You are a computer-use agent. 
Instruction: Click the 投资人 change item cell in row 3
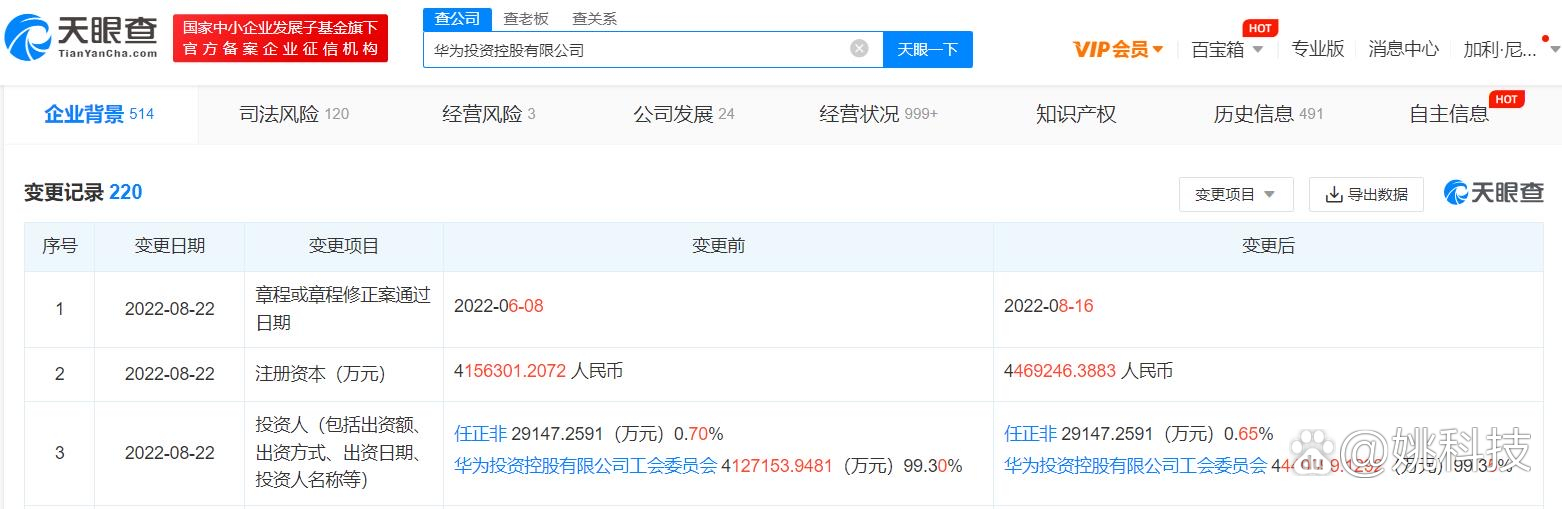pos(344,453)
